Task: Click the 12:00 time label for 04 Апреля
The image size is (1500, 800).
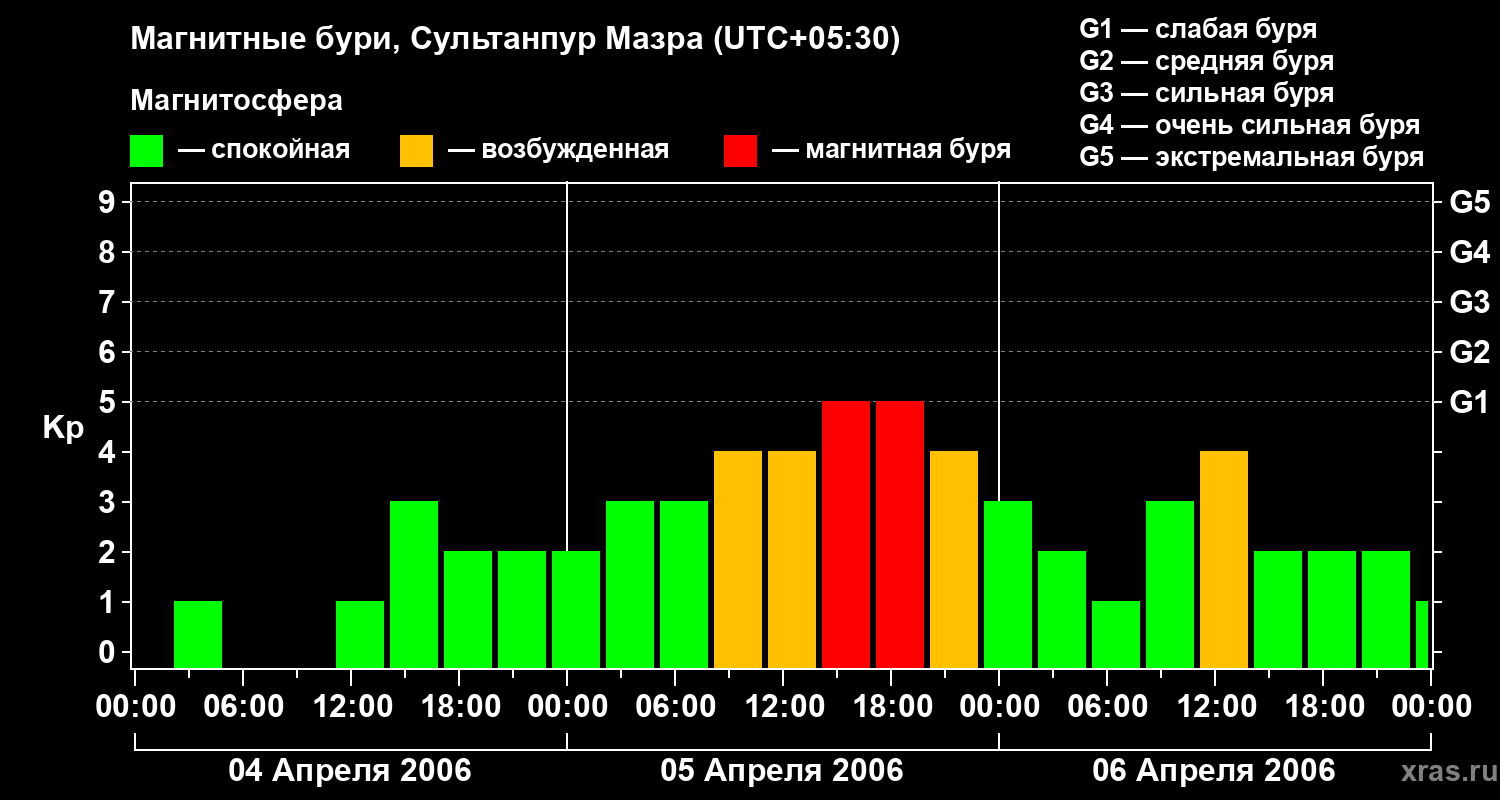Action: 351,707
